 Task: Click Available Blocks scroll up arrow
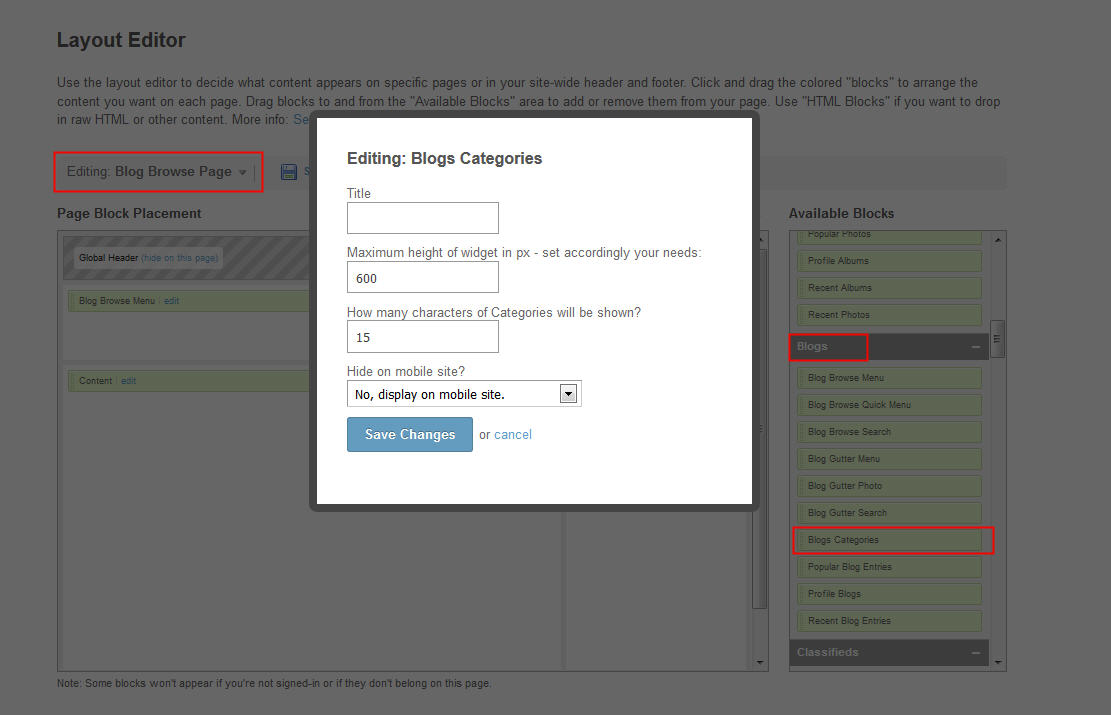coord(997,240)
